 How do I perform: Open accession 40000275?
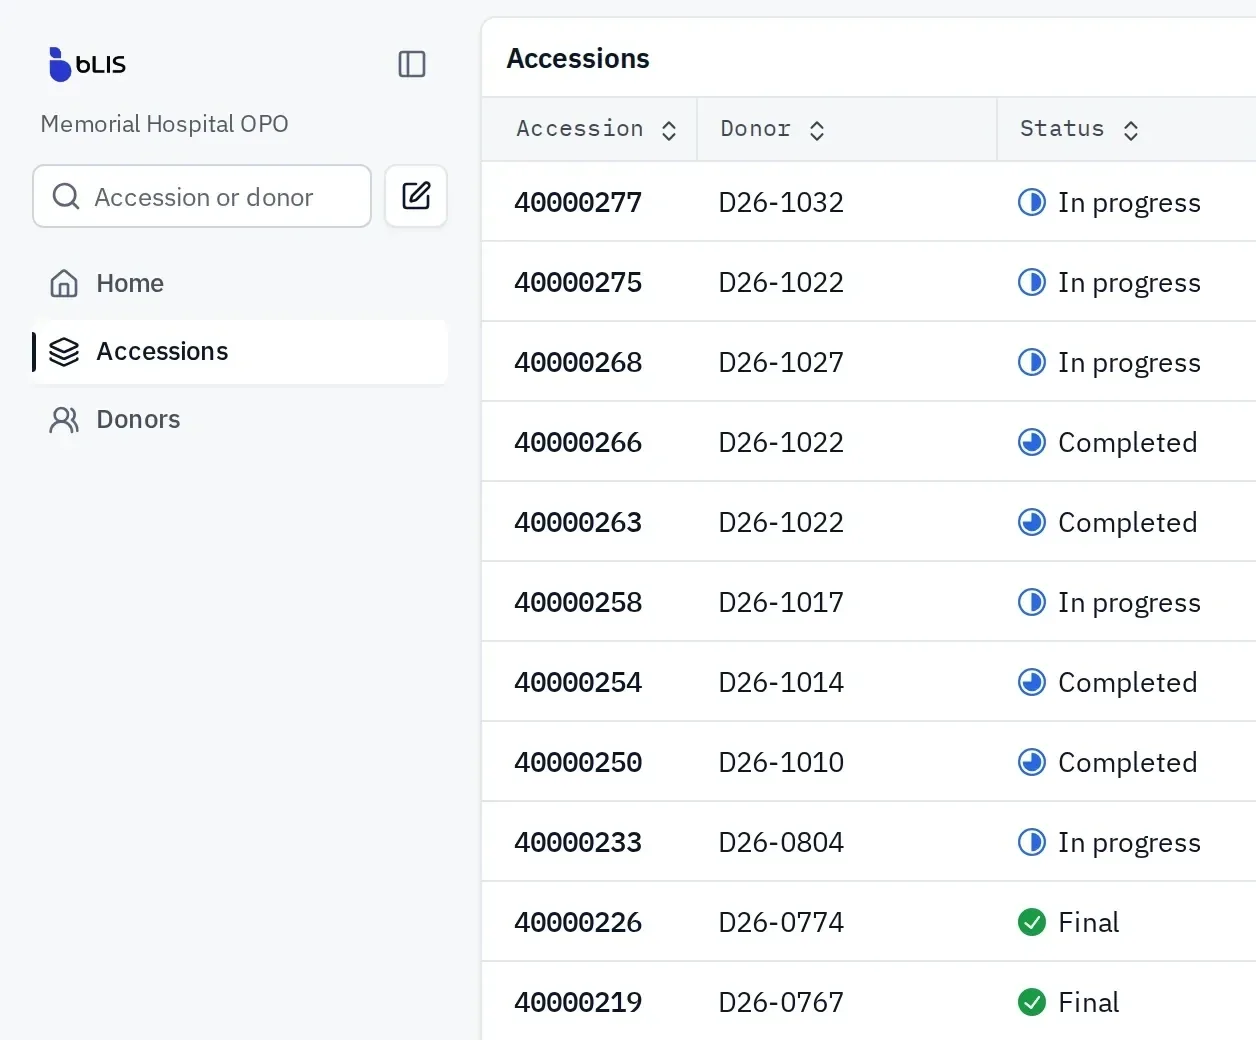(x=578, y=282)
